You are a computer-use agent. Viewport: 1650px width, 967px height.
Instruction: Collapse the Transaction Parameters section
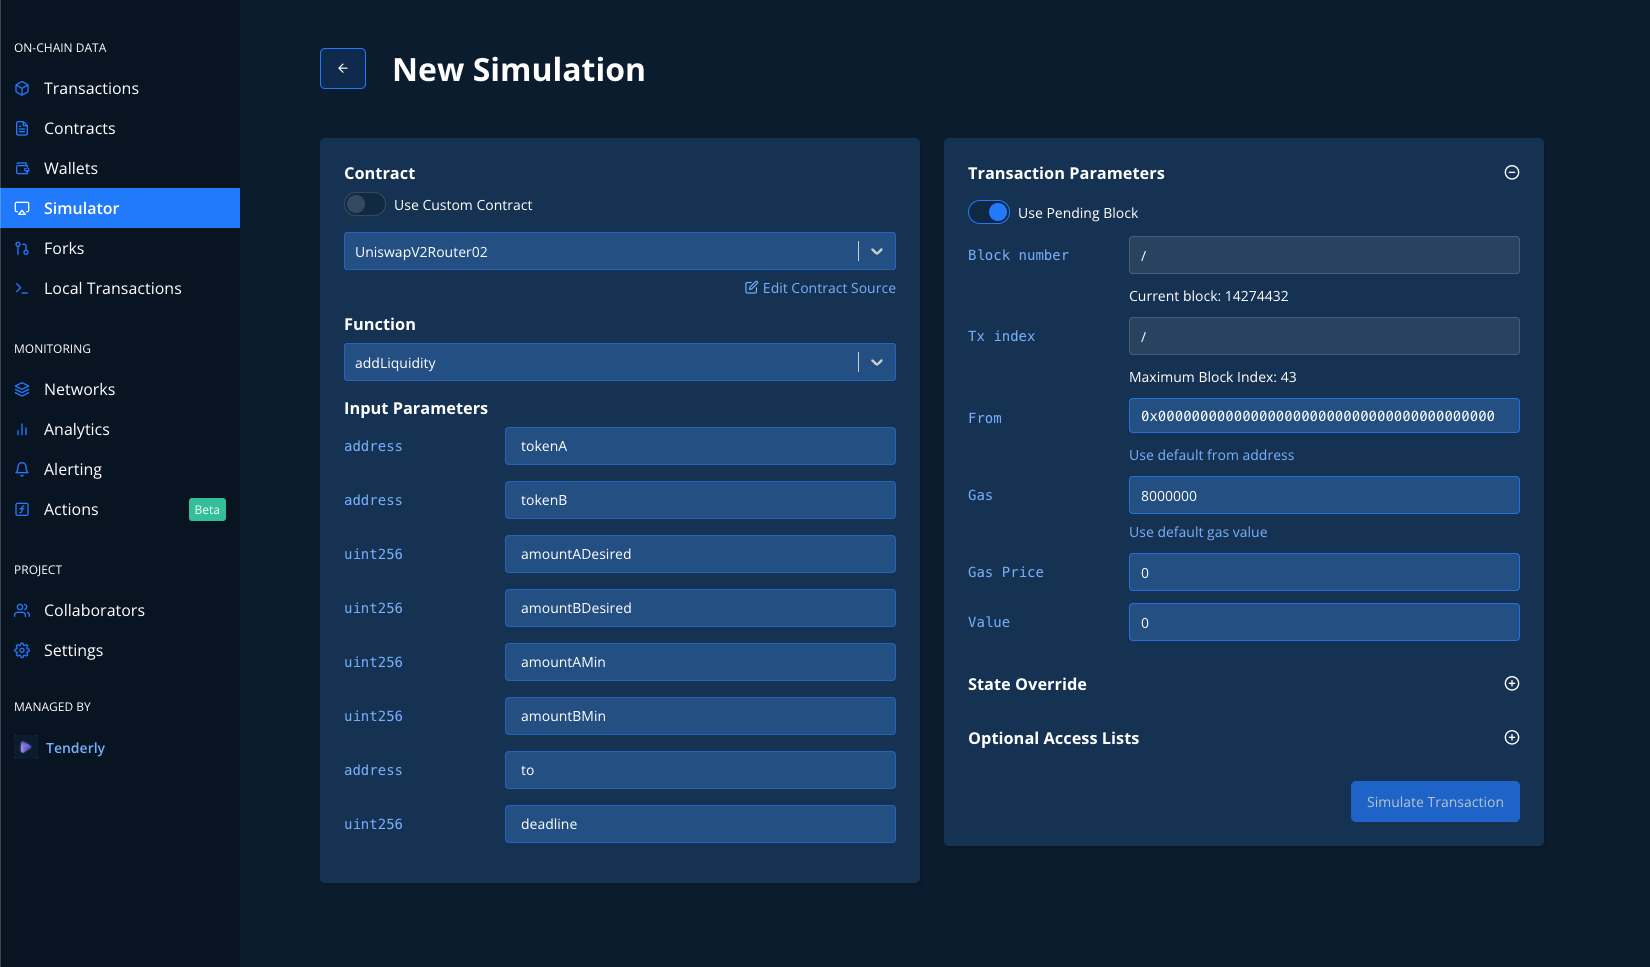click(1512, 172)
